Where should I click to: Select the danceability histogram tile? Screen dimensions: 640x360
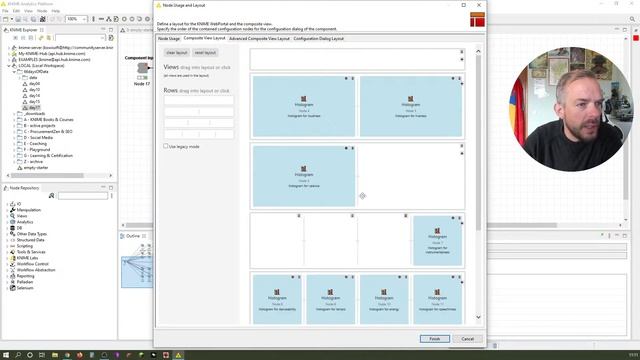[x=277, y=300]
